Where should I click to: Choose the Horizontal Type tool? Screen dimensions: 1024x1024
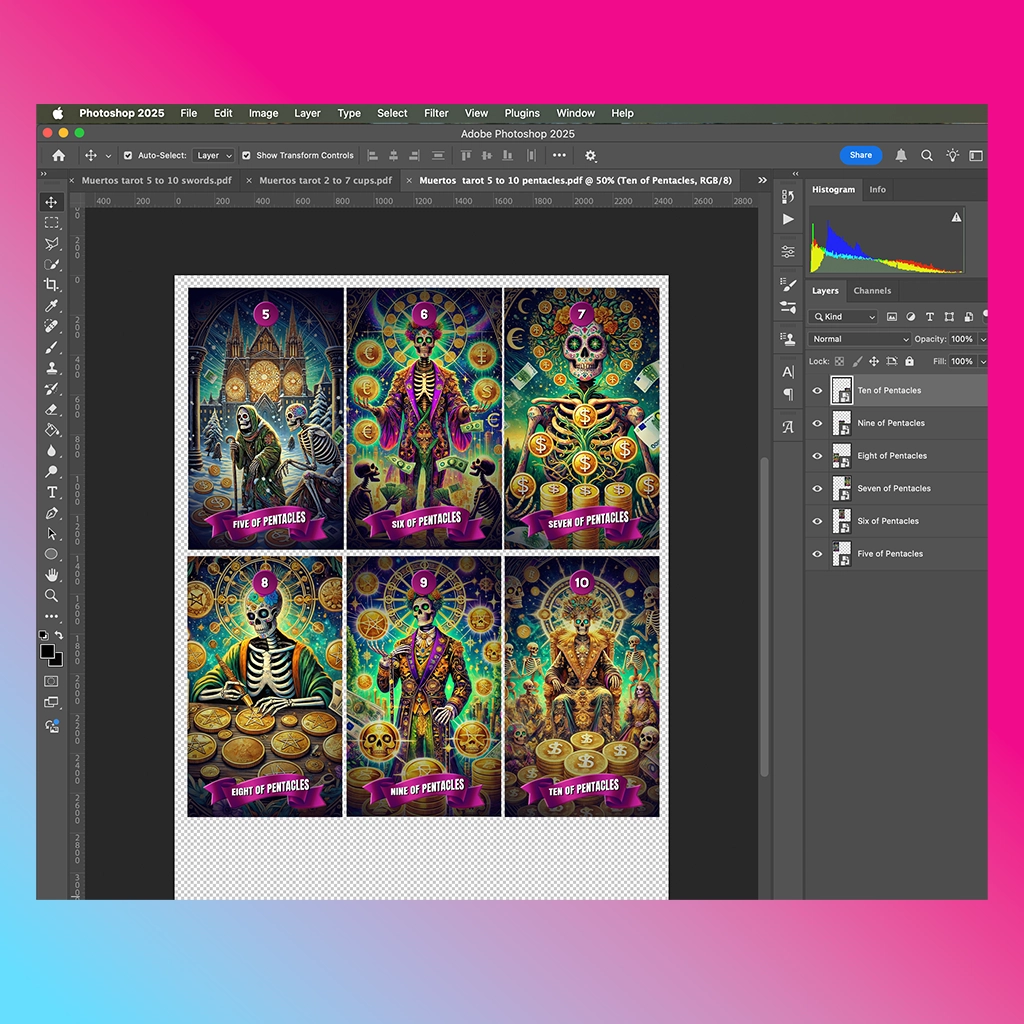tap(52, 492)
